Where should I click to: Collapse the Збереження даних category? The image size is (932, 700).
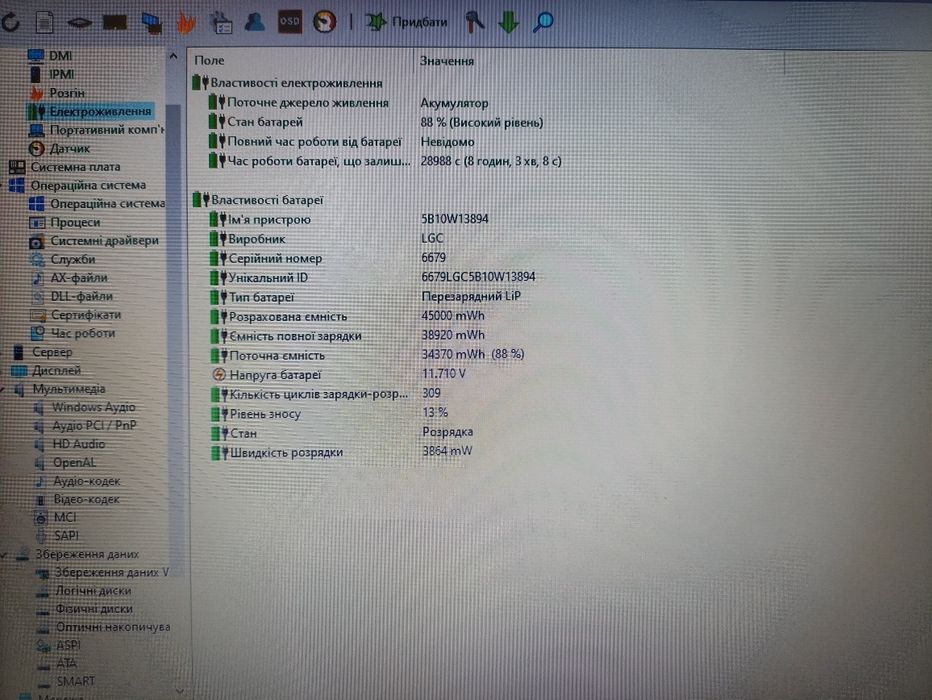[5, 555]
